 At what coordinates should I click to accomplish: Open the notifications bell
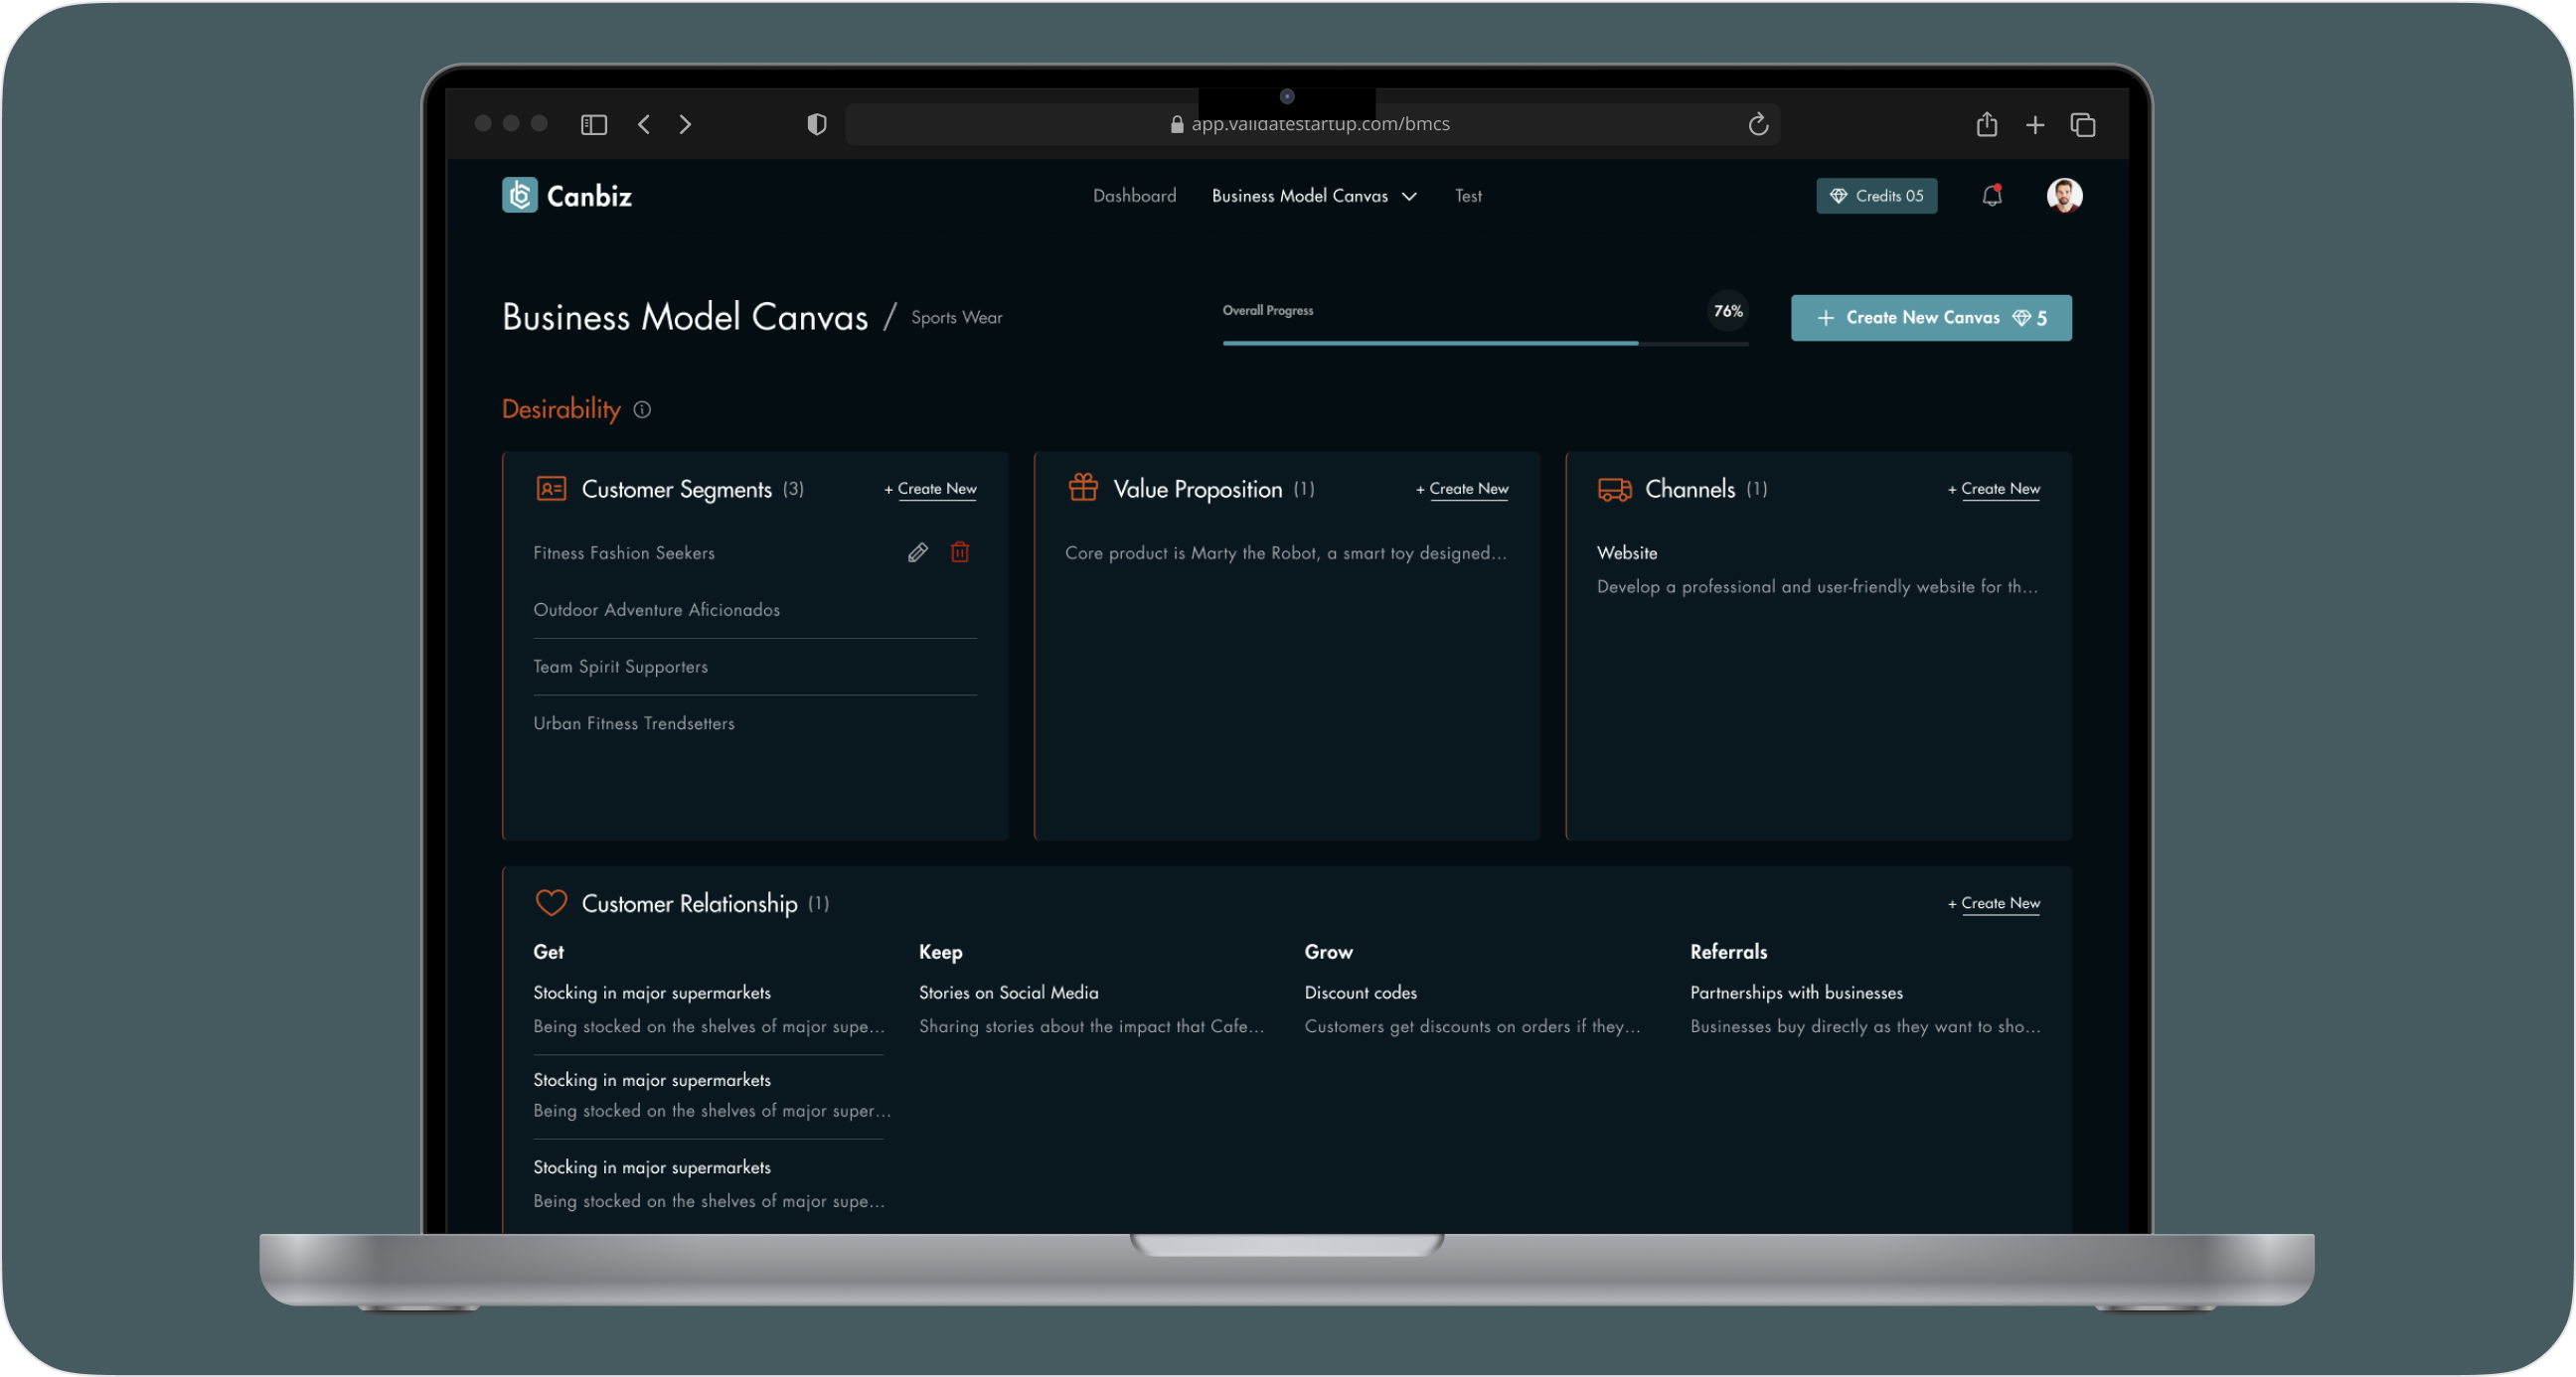(x=1991, y=196)
